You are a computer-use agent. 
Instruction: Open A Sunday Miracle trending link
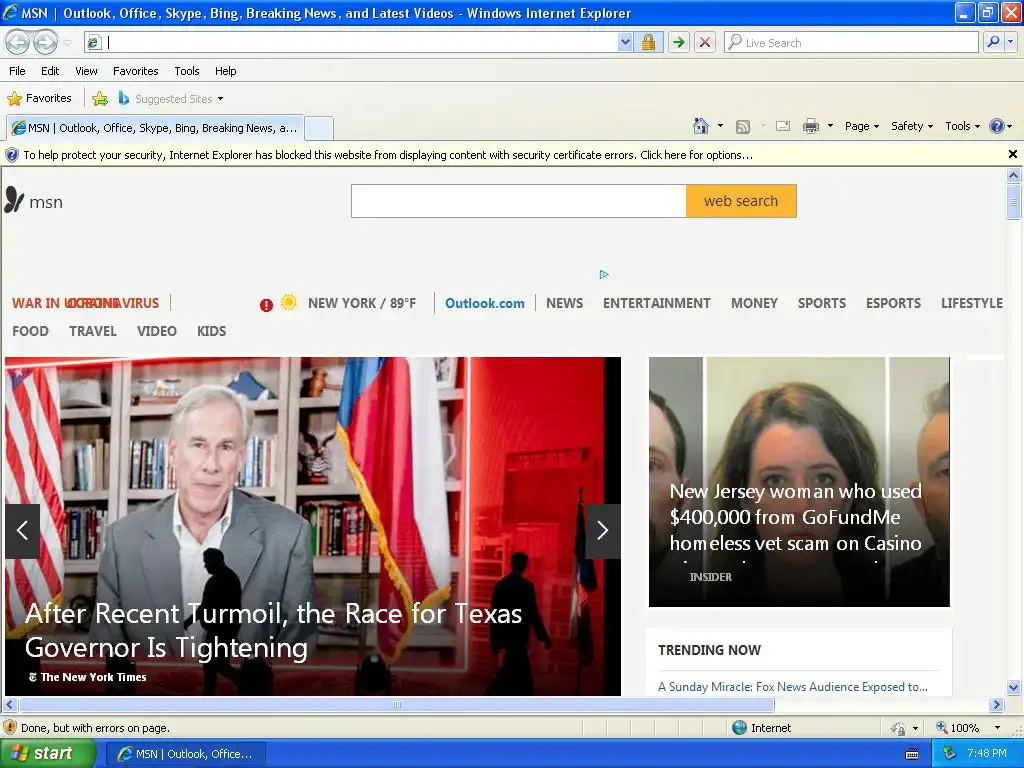793,686
